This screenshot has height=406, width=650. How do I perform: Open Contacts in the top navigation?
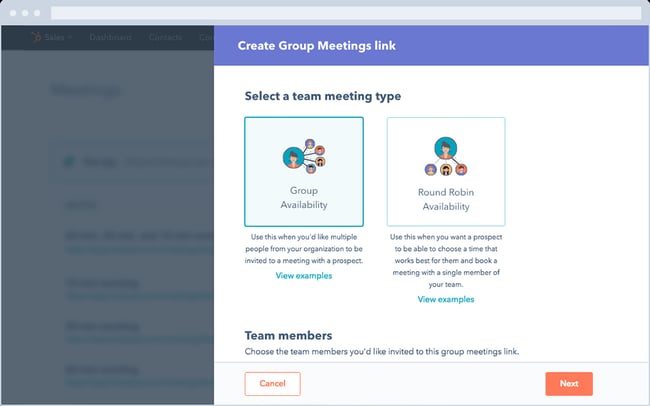point(165,37)
